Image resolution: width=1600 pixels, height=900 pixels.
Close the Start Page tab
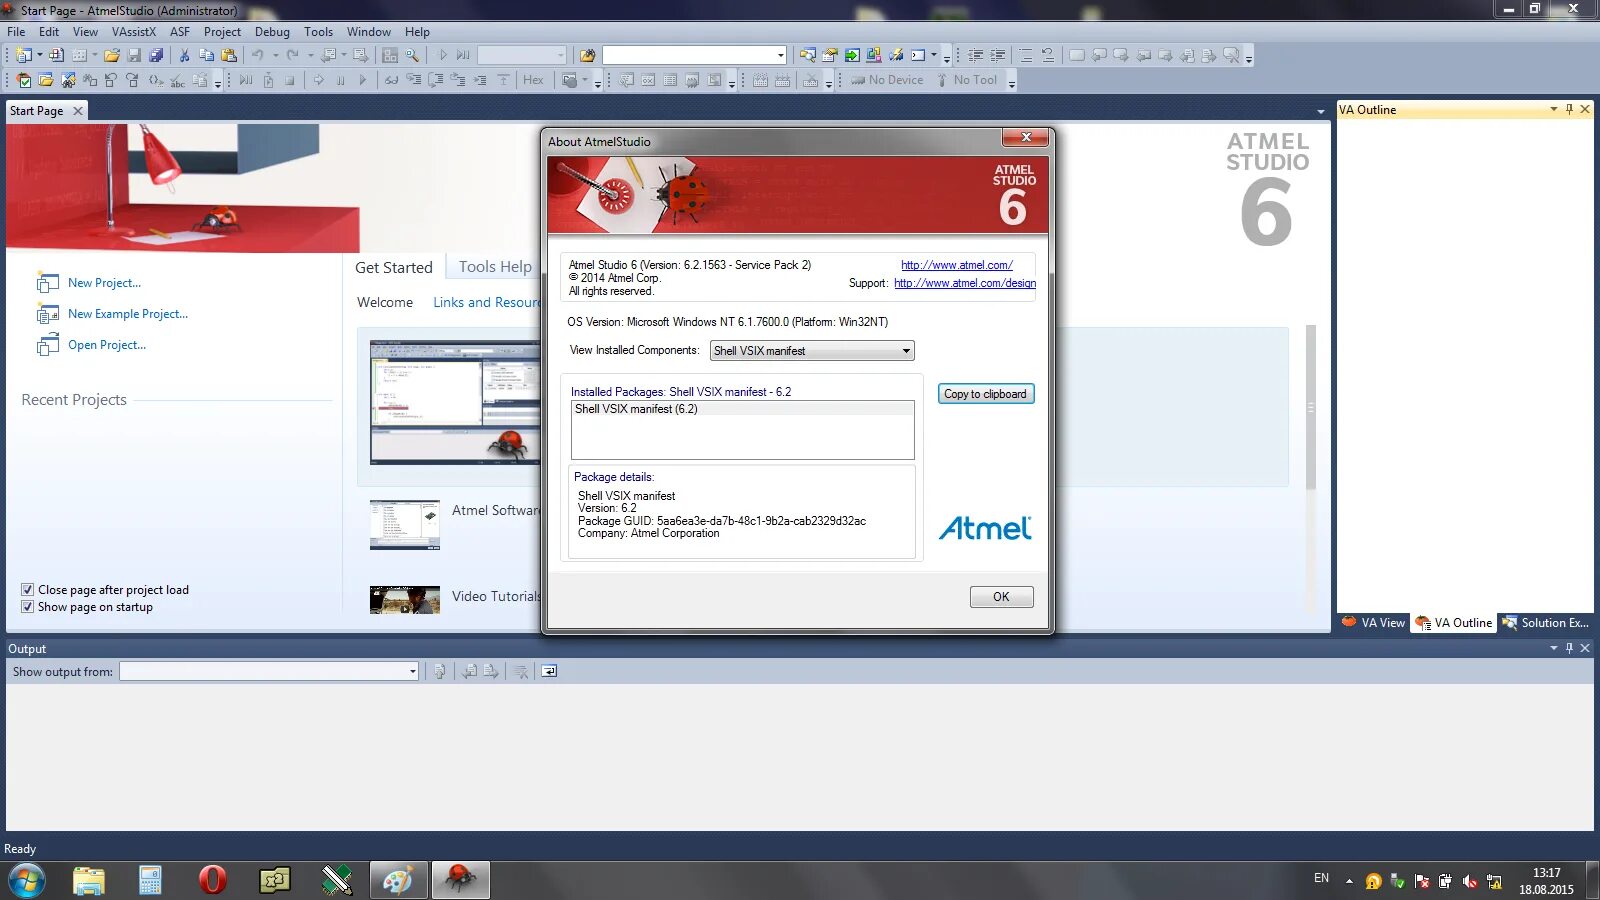(x=78, y=111)
